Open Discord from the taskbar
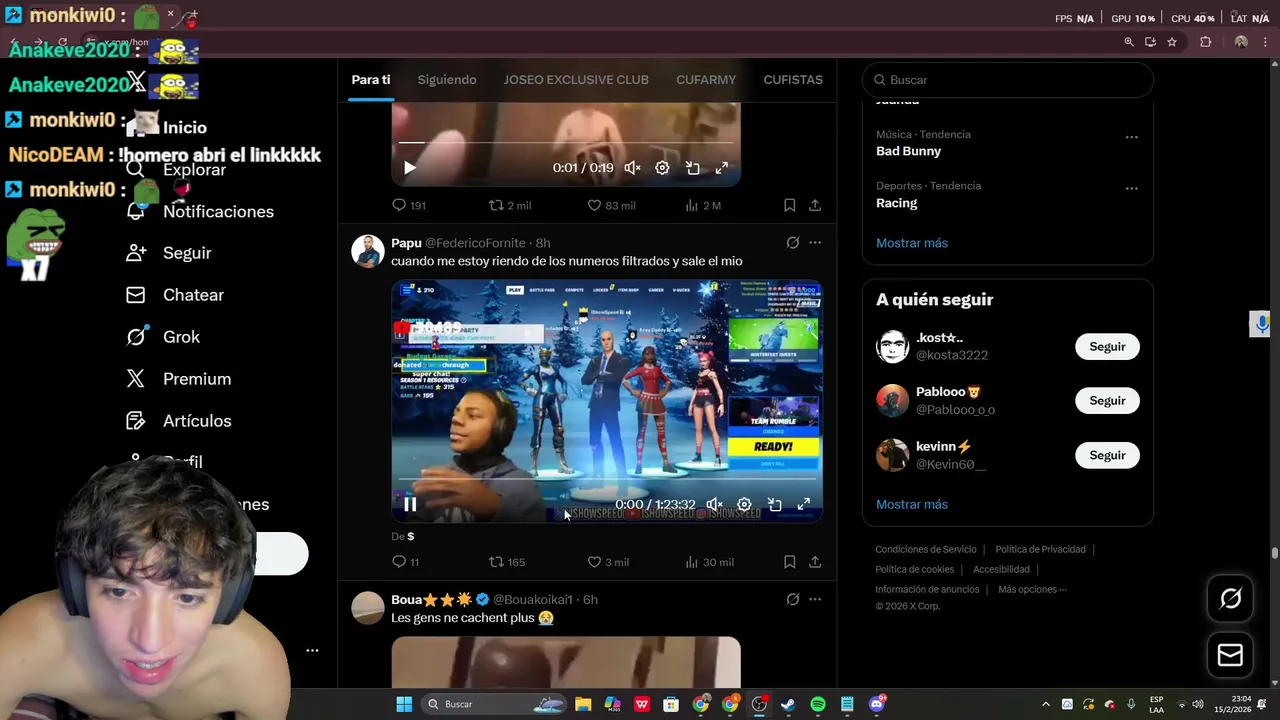The height and width of the screenshot is (720, 1280). (x=877, y=704)
